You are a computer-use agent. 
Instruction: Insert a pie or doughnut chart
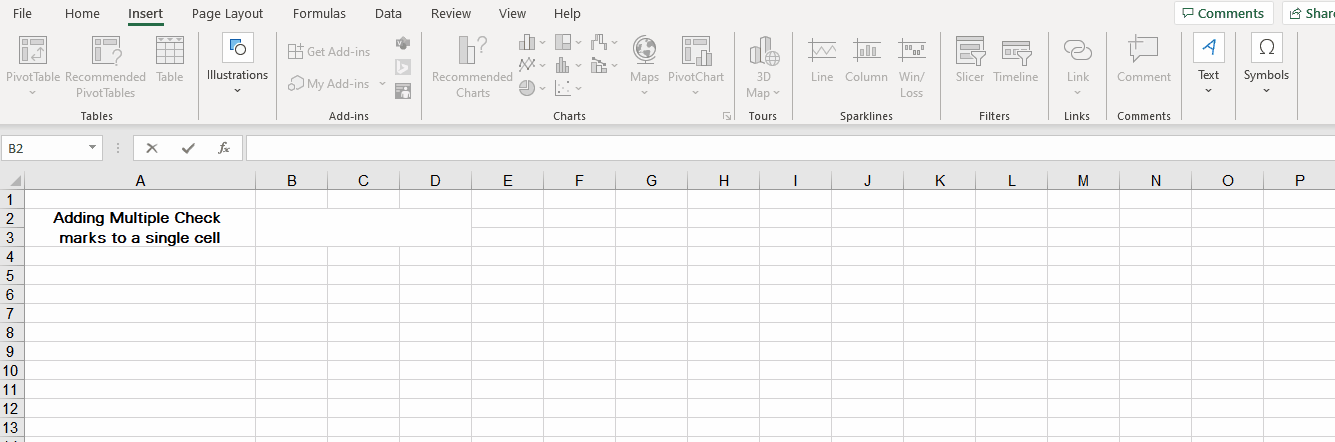527,88
